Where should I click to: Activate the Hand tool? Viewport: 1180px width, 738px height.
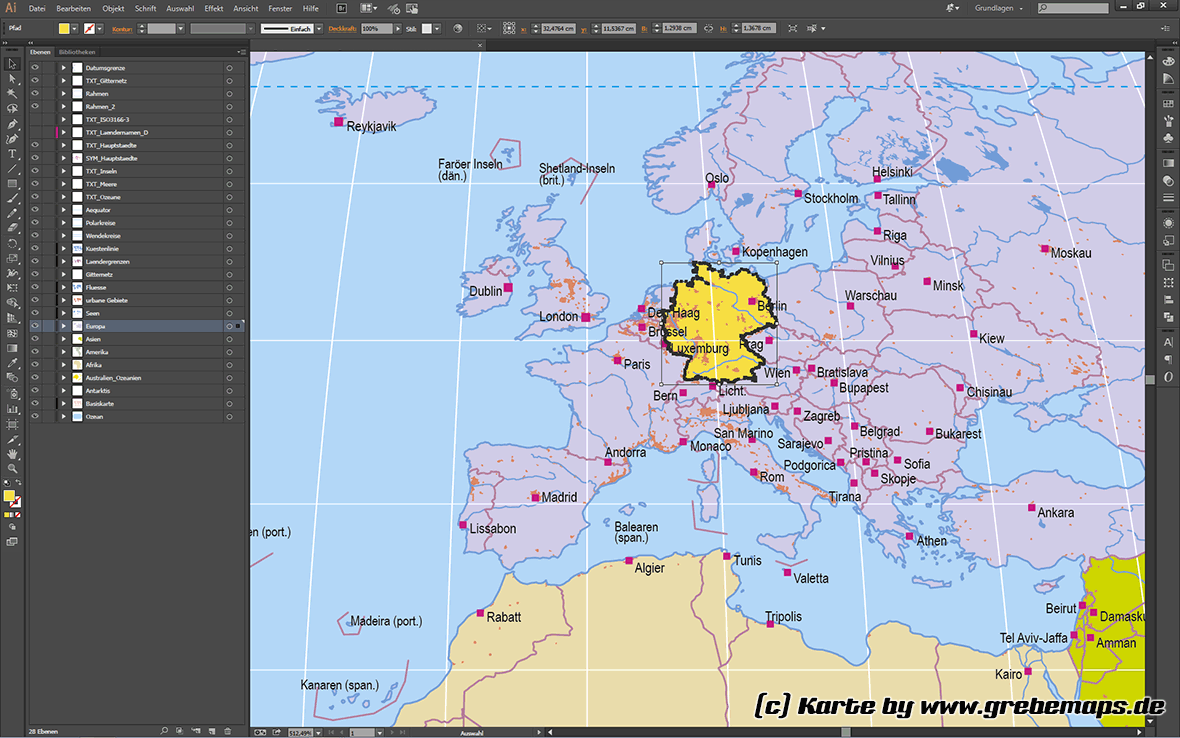click(x=13, y=454)
